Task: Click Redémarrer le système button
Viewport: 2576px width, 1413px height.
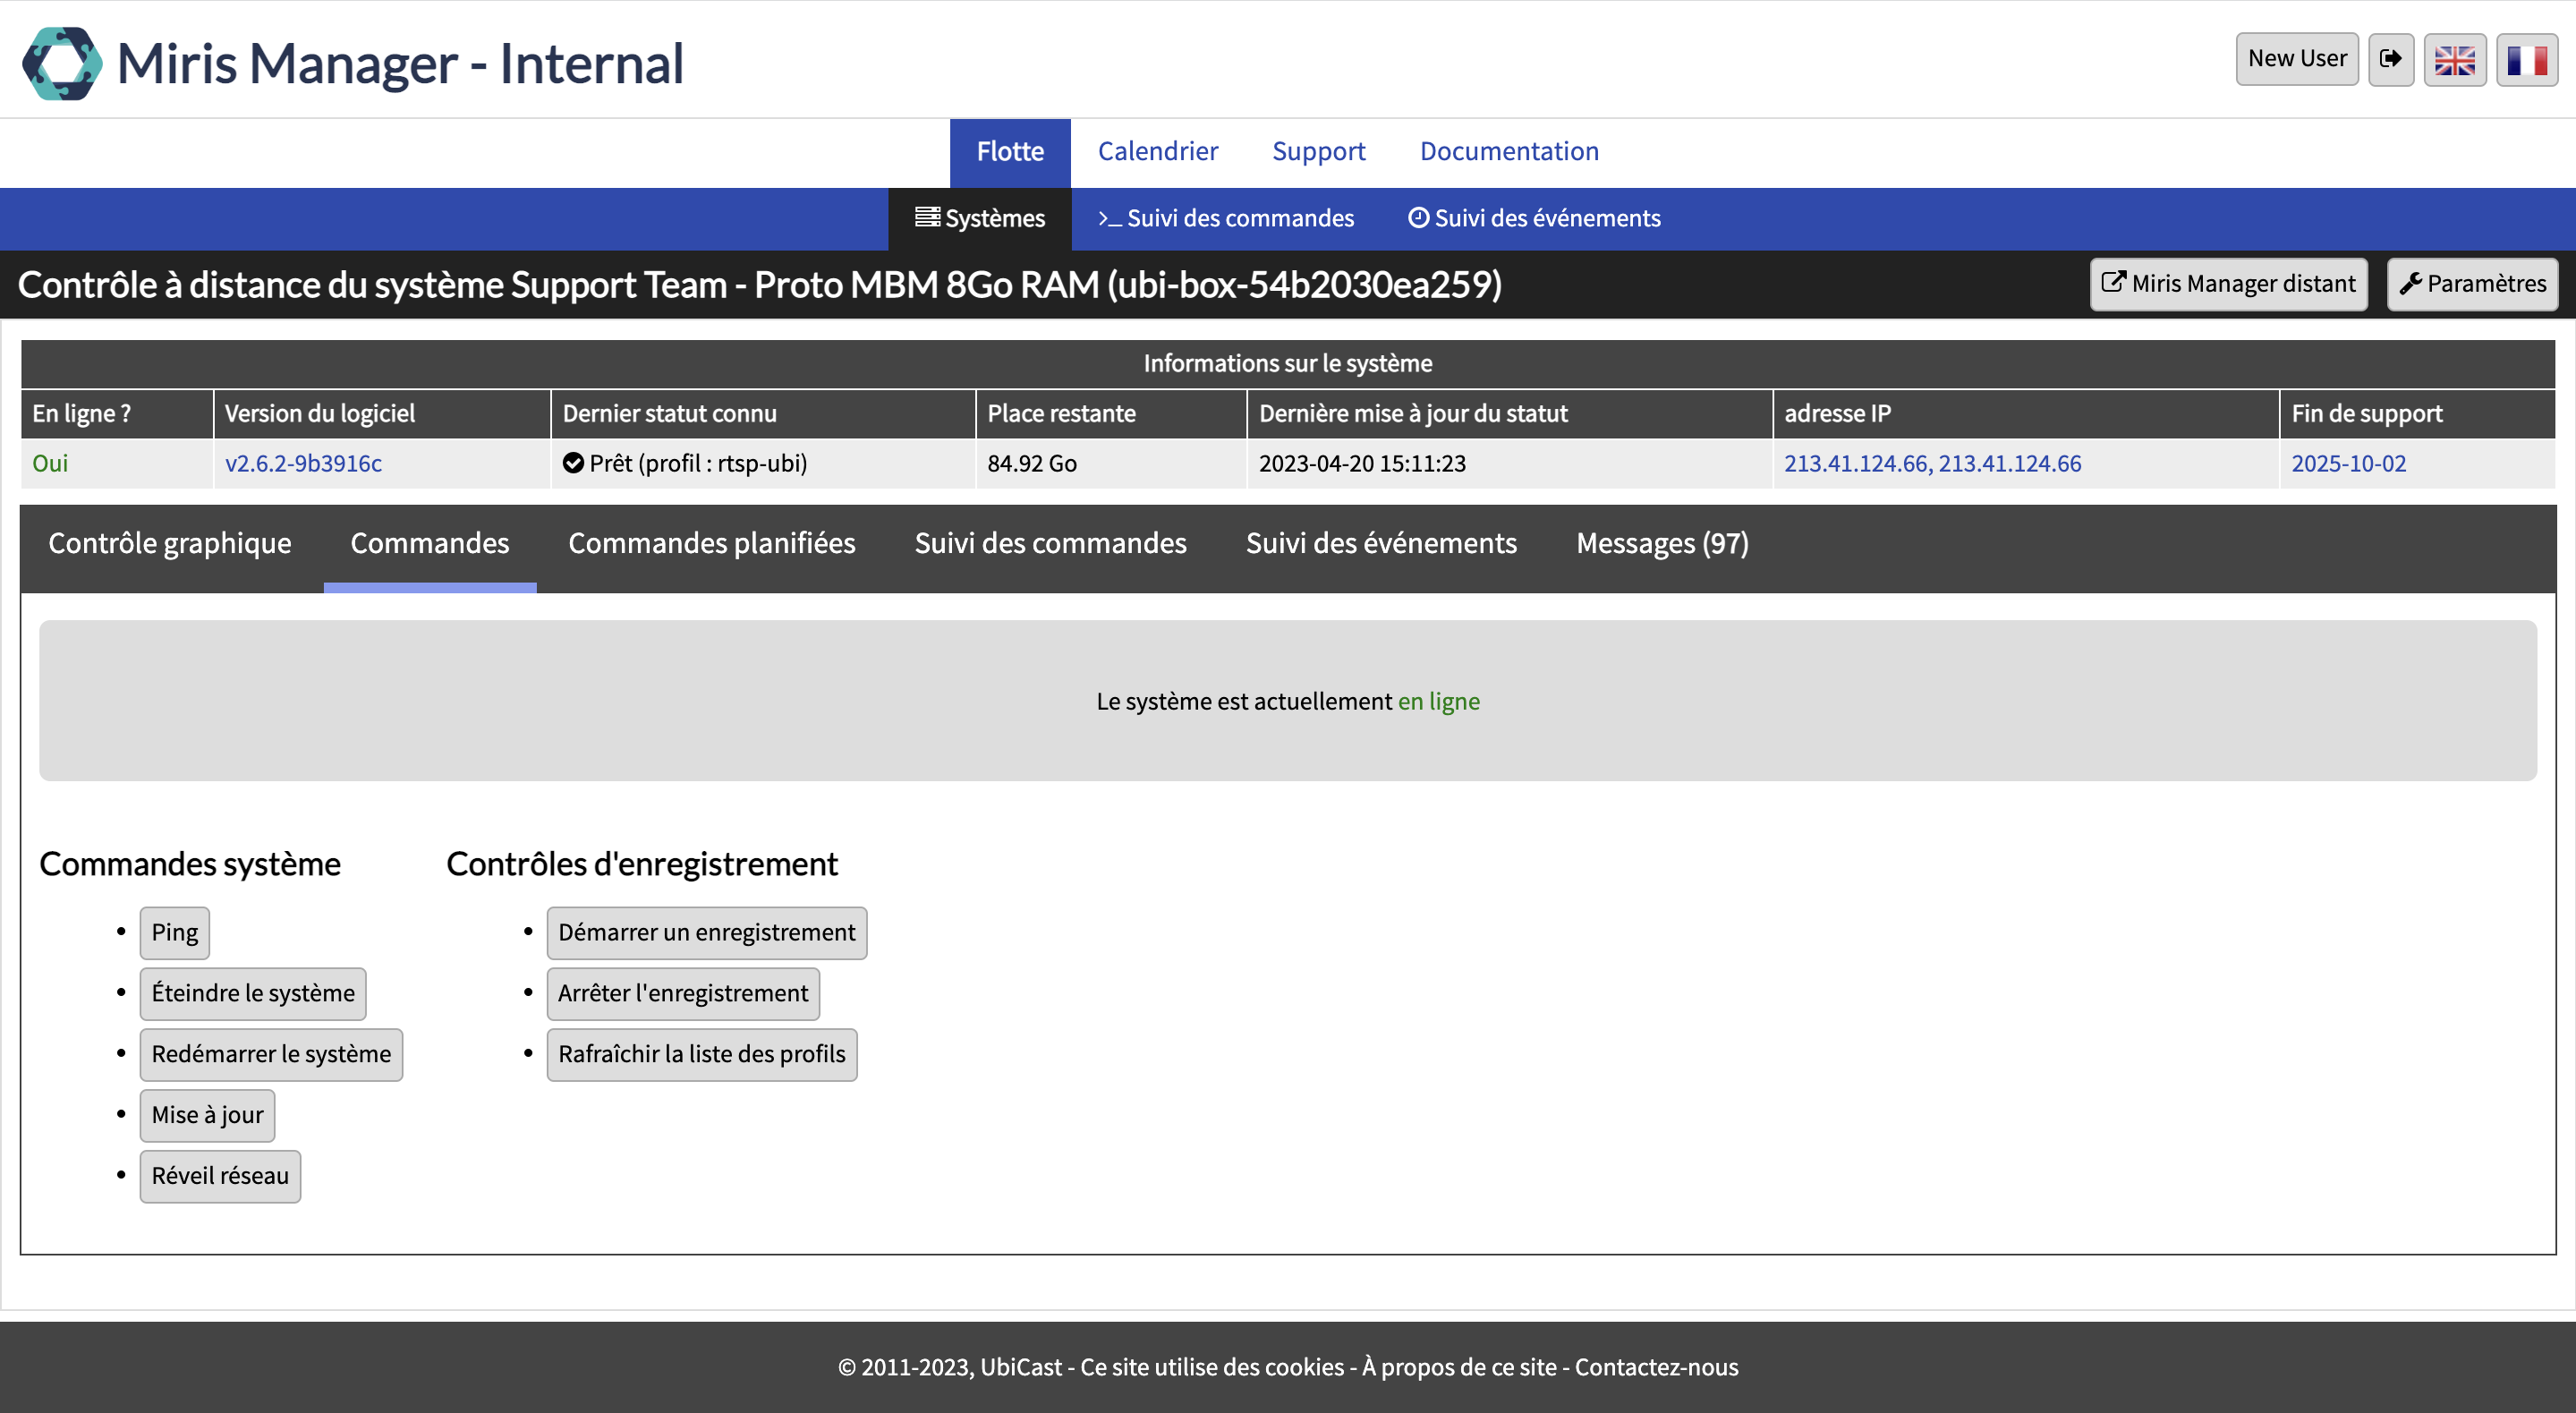Action: point(271,1055)
